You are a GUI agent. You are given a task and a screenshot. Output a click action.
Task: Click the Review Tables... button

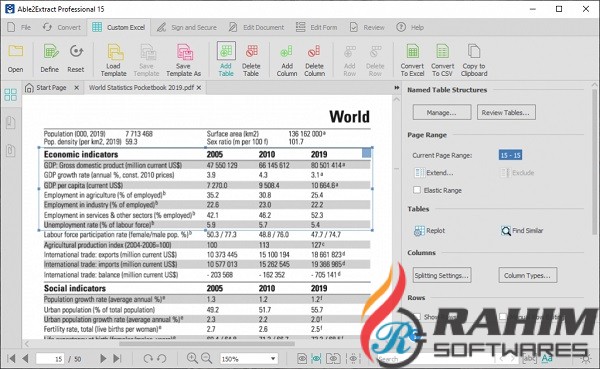click(506, 113)
